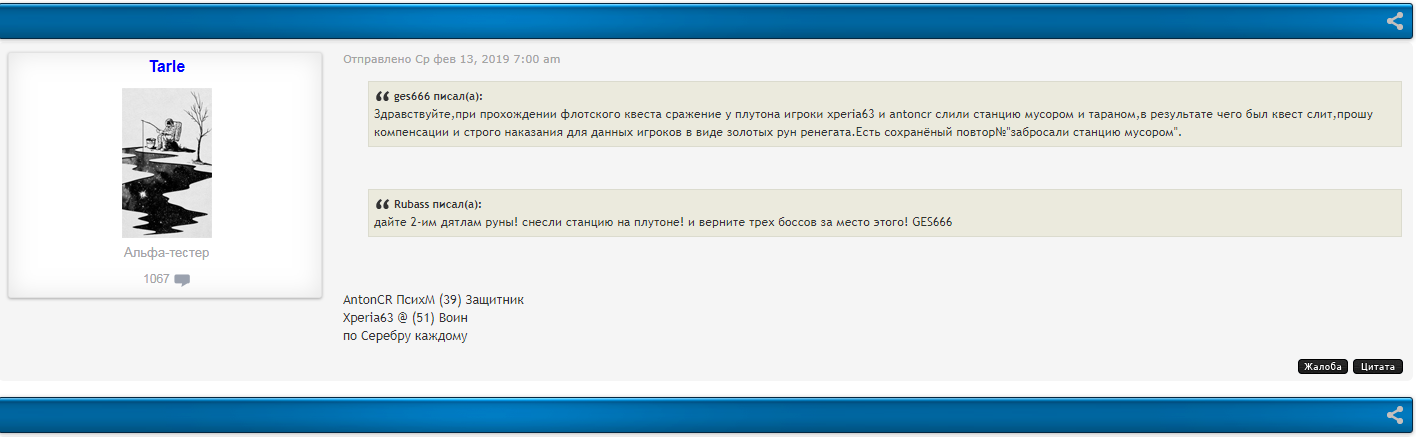Viewport: 1416px width, 437px height.
Task: Click the post date 'Отправлено Ср фев 13, 2019'
Action: 451,59
